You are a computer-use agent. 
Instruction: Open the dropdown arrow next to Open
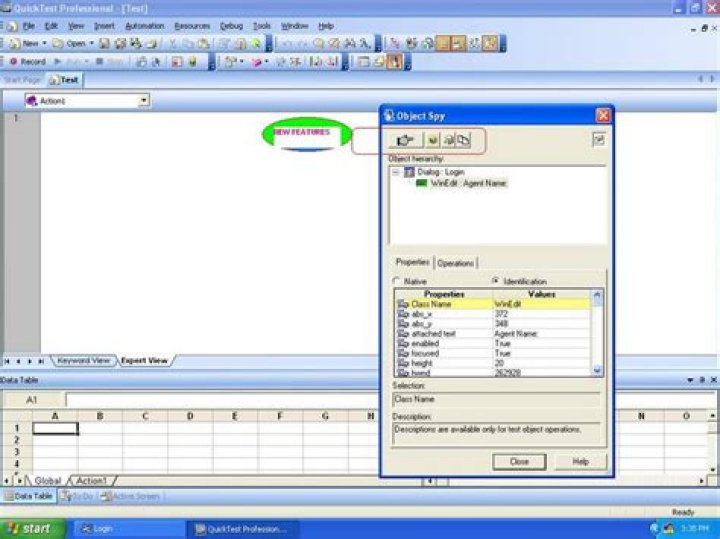point(91,44)
